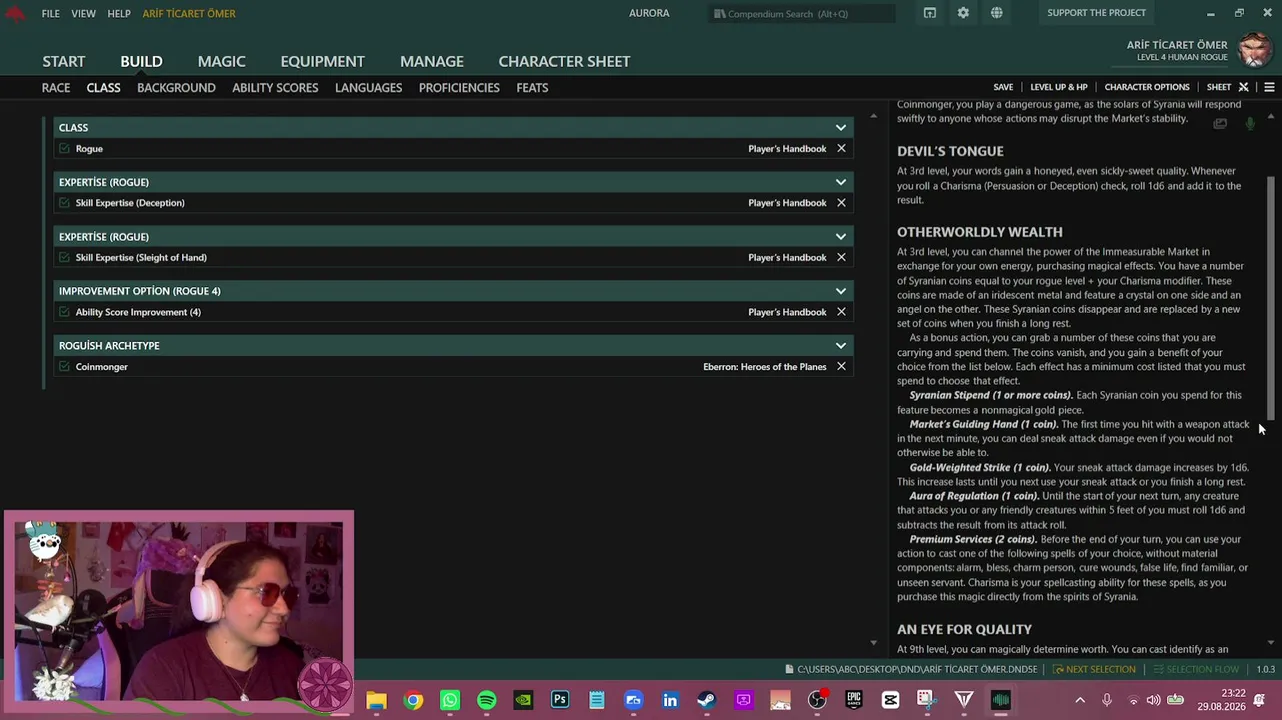Click the character file path in status bar
Viewport: 1282px width, 720px height.
(911, 669)
